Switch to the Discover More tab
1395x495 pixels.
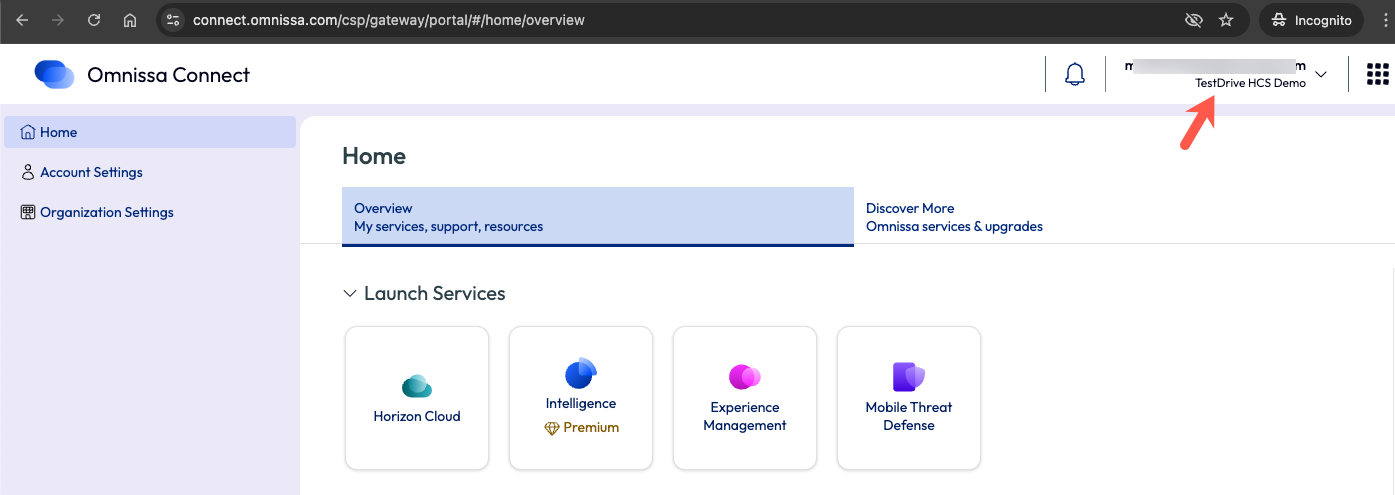click(954, 217)
